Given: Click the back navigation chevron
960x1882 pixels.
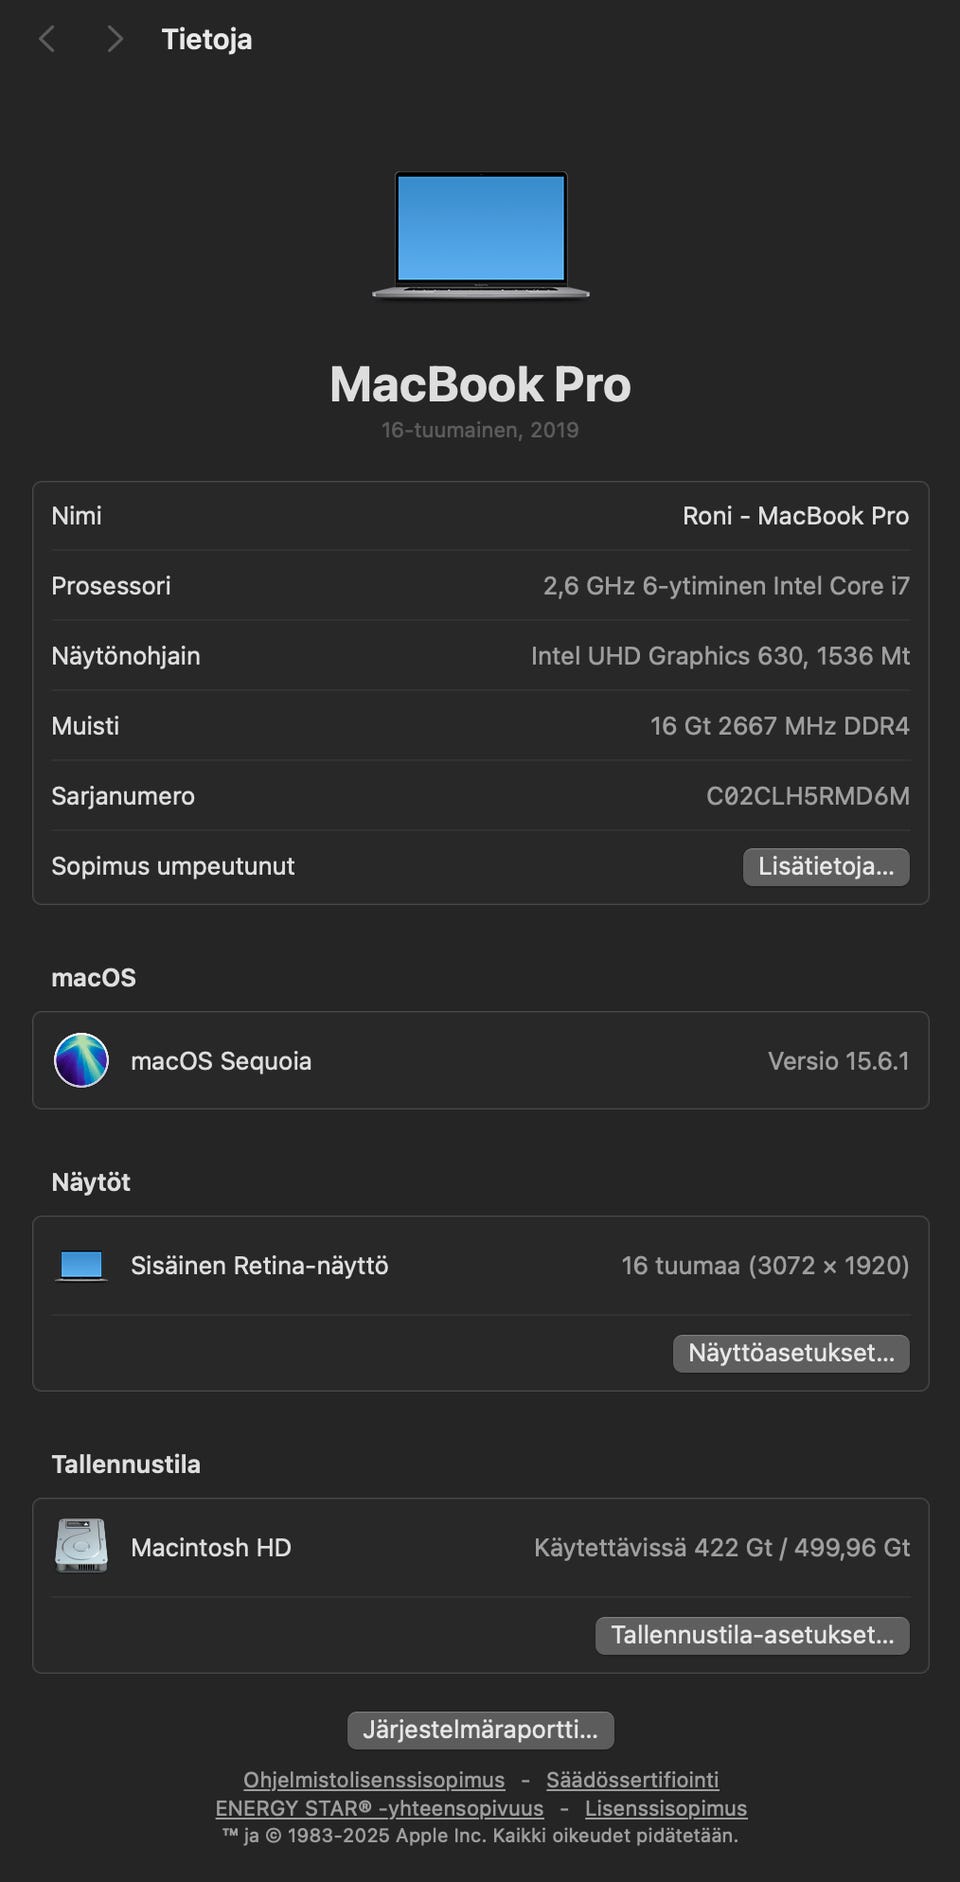Looking at the screenshot, I should [46, 39].
